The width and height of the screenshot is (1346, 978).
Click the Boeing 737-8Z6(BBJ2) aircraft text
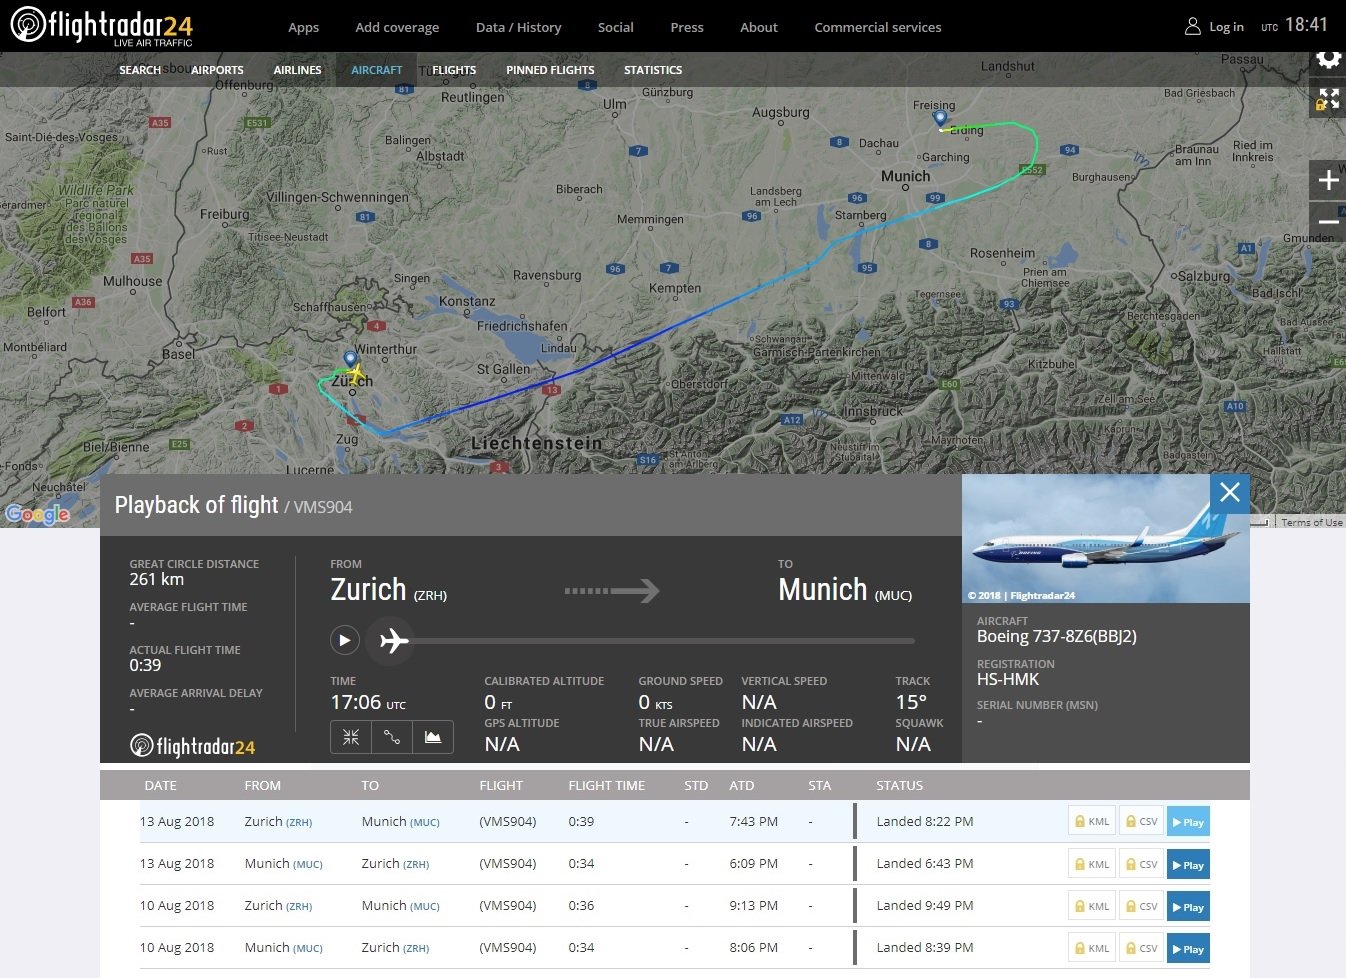tap(1057, 637)
